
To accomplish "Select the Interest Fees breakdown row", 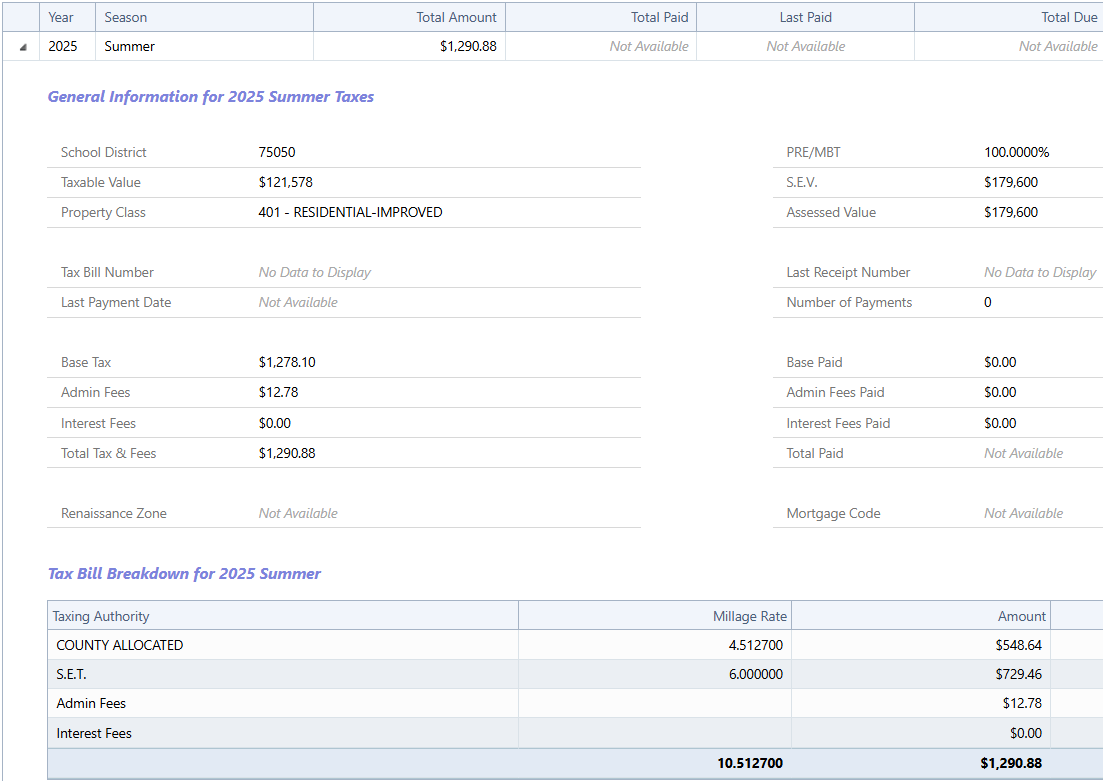I will click(x=94, y=733).
